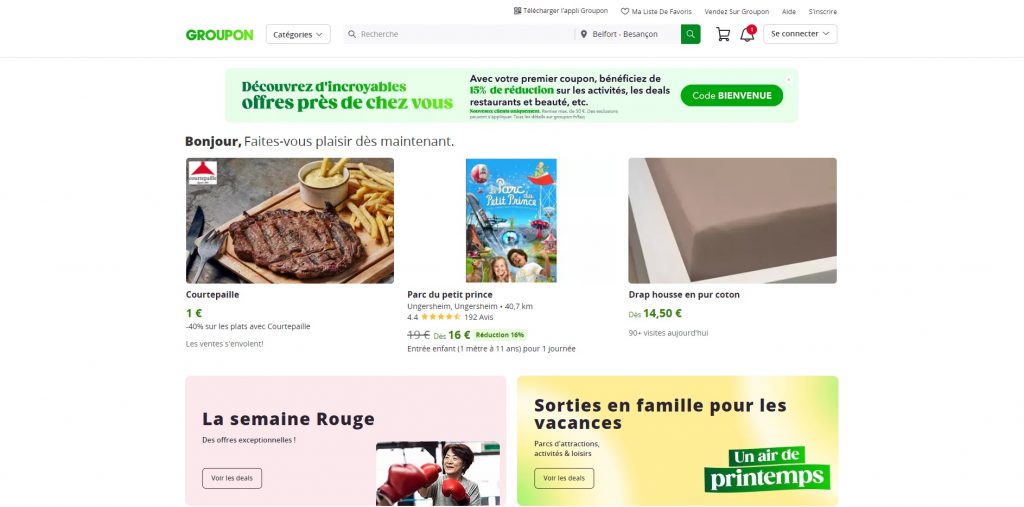
Task: Open the Parc du petit prince thumbnail
Action: [x=511, y=220]
